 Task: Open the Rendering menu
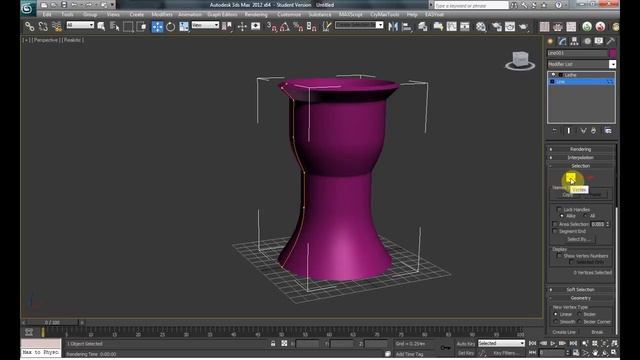pos(256,15)
